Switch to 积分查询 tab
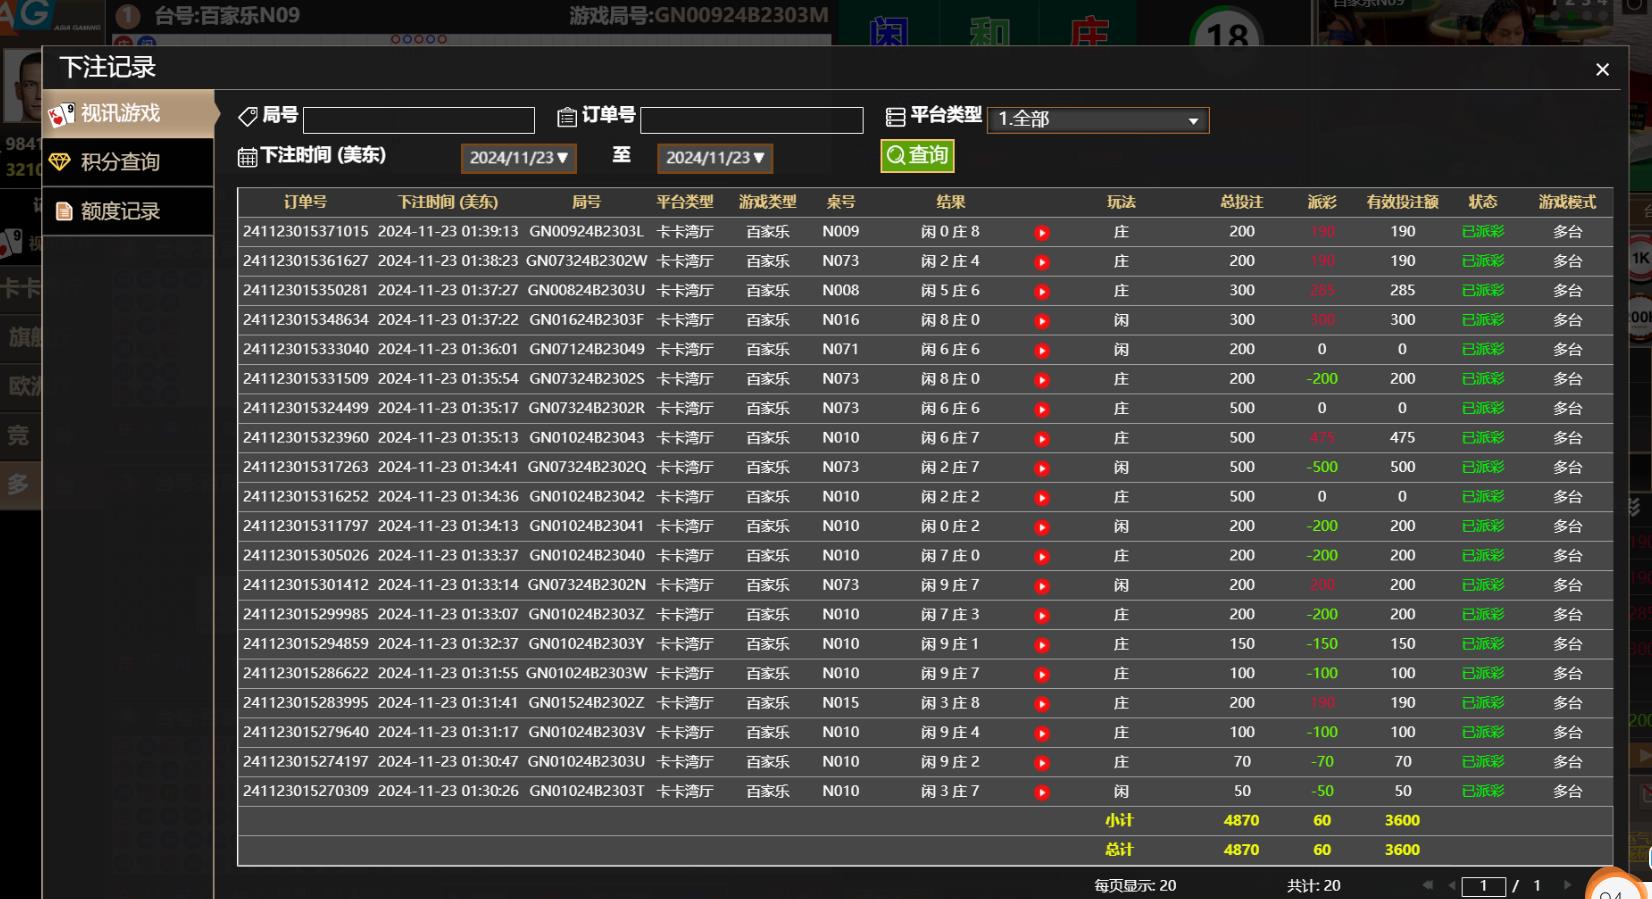The height and width of the screenshot is (899, 1652). tap(128, 162)
